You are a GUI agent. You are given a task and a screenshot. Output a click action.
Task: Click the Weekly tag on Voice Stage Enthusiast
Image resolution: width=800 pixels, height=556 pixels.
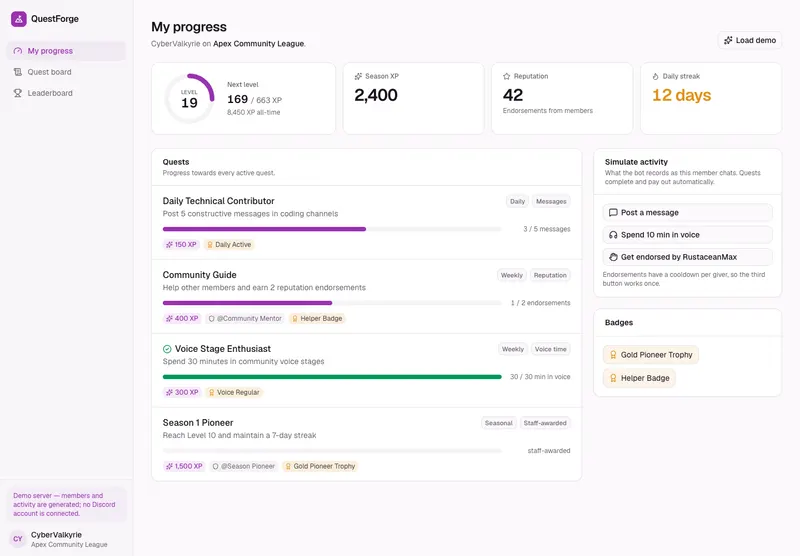(x=512, y=349)
